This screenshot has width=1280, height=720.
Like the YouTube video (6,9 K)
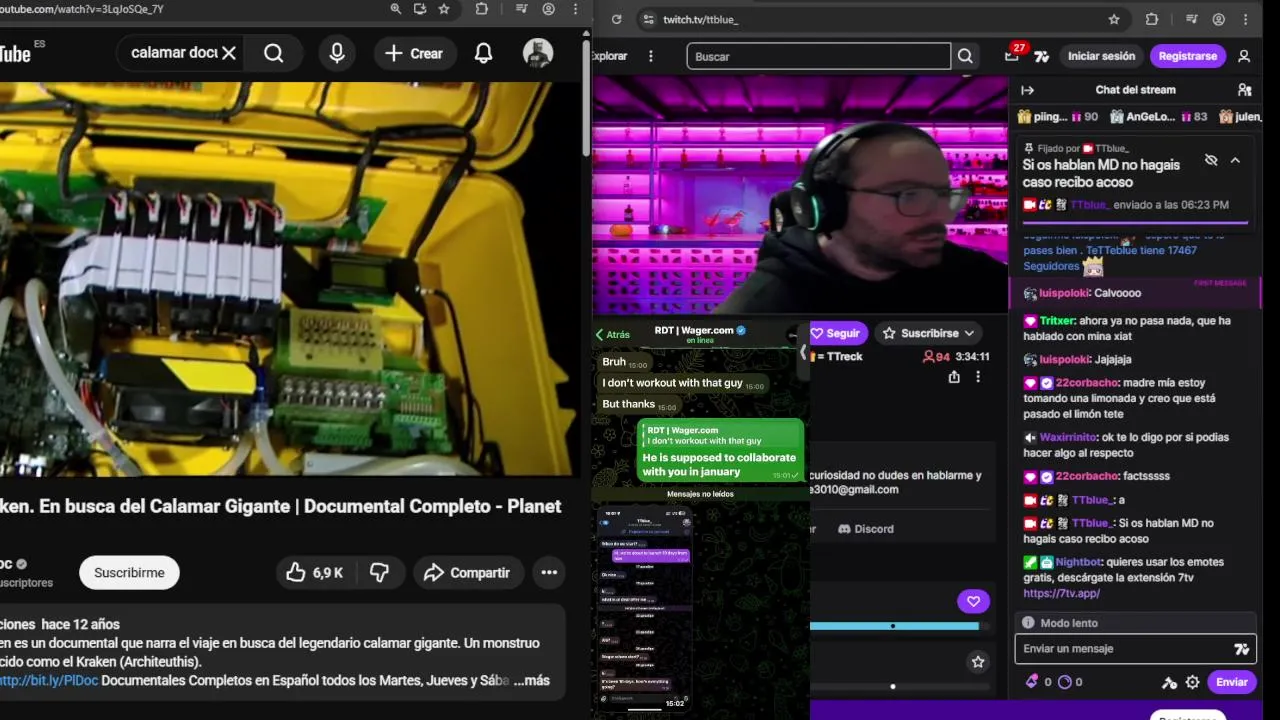314,572
